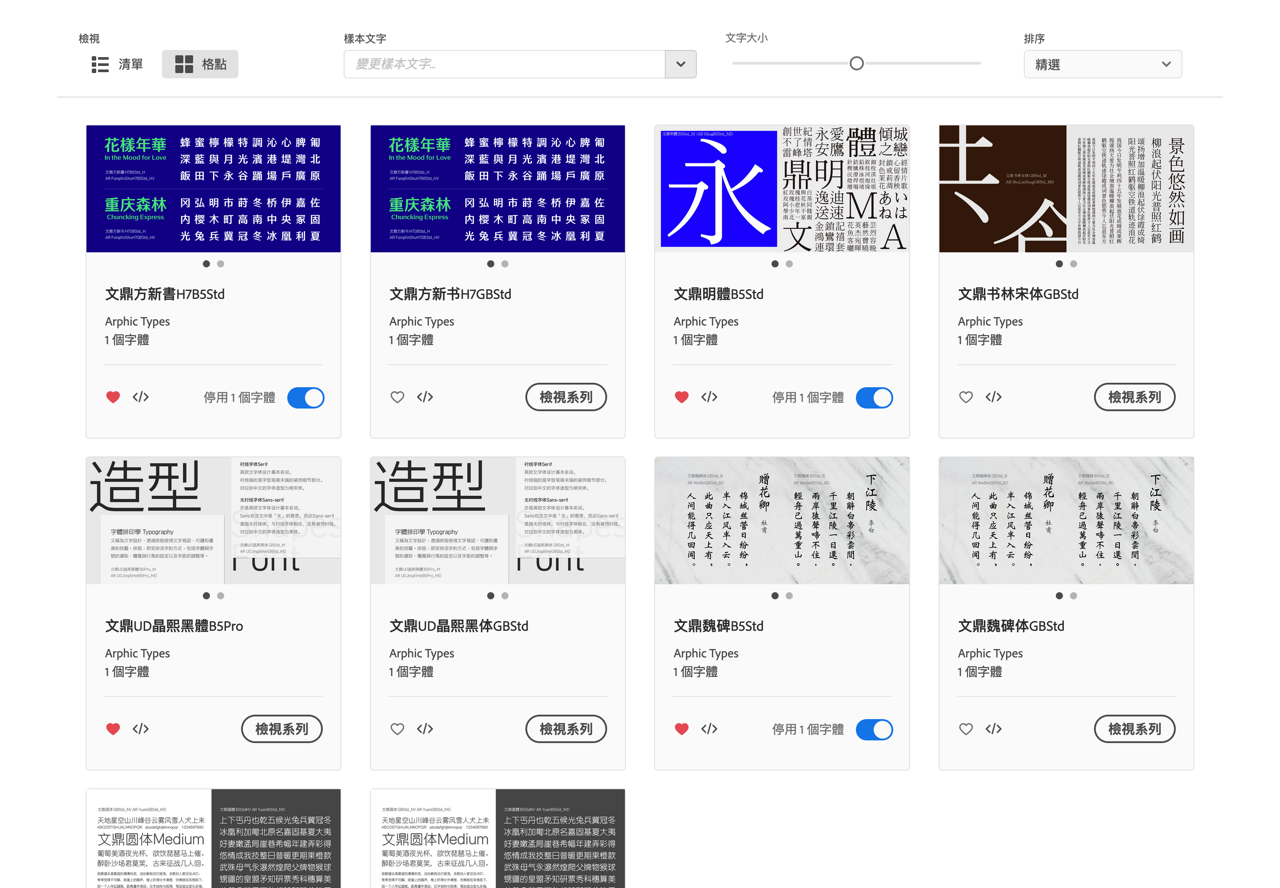The height and width of the screenshot is (888, 1280).
Task: Open 文鼎书林宋体GBStd font title link
Action: [1018, 294]
